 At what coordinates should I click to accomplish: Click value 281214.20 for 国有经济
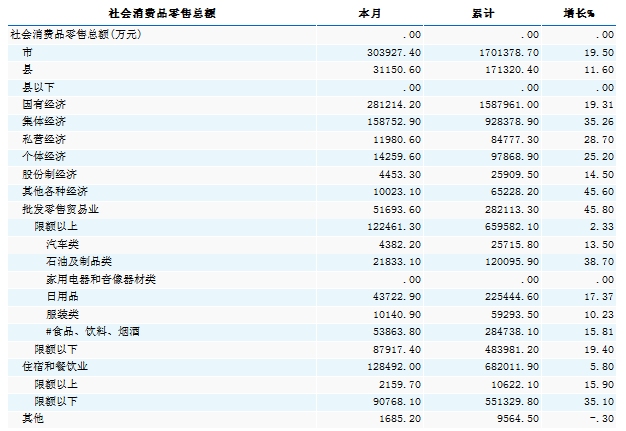click(394, 105)
